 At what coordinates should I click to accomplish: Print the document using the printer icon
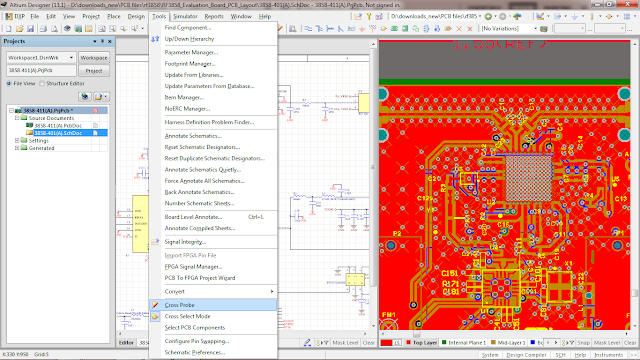coord(43,29)
